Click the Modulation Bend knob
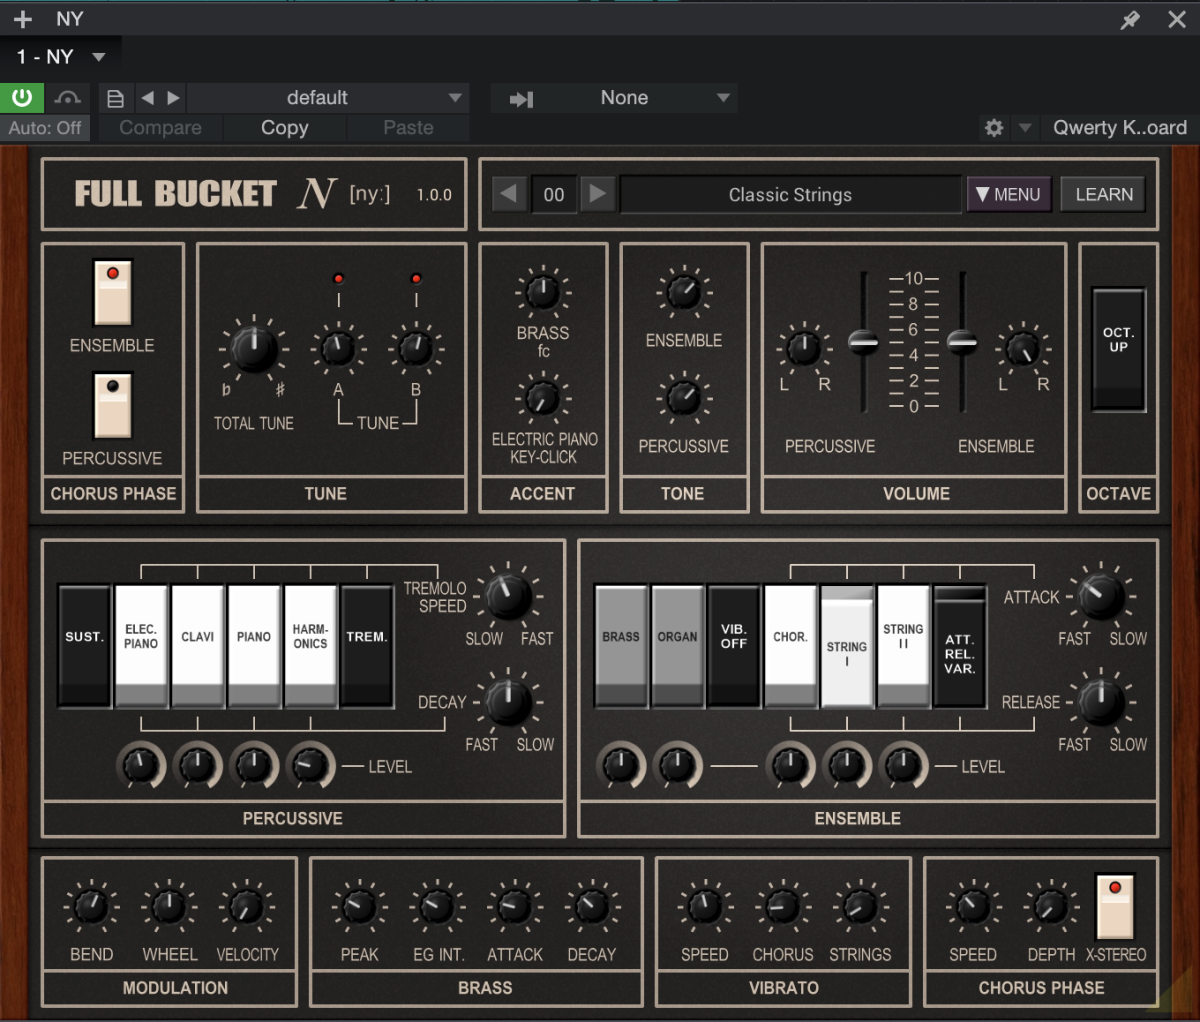This screenshot has height=1022, width=1200. [x=91, y=907]
